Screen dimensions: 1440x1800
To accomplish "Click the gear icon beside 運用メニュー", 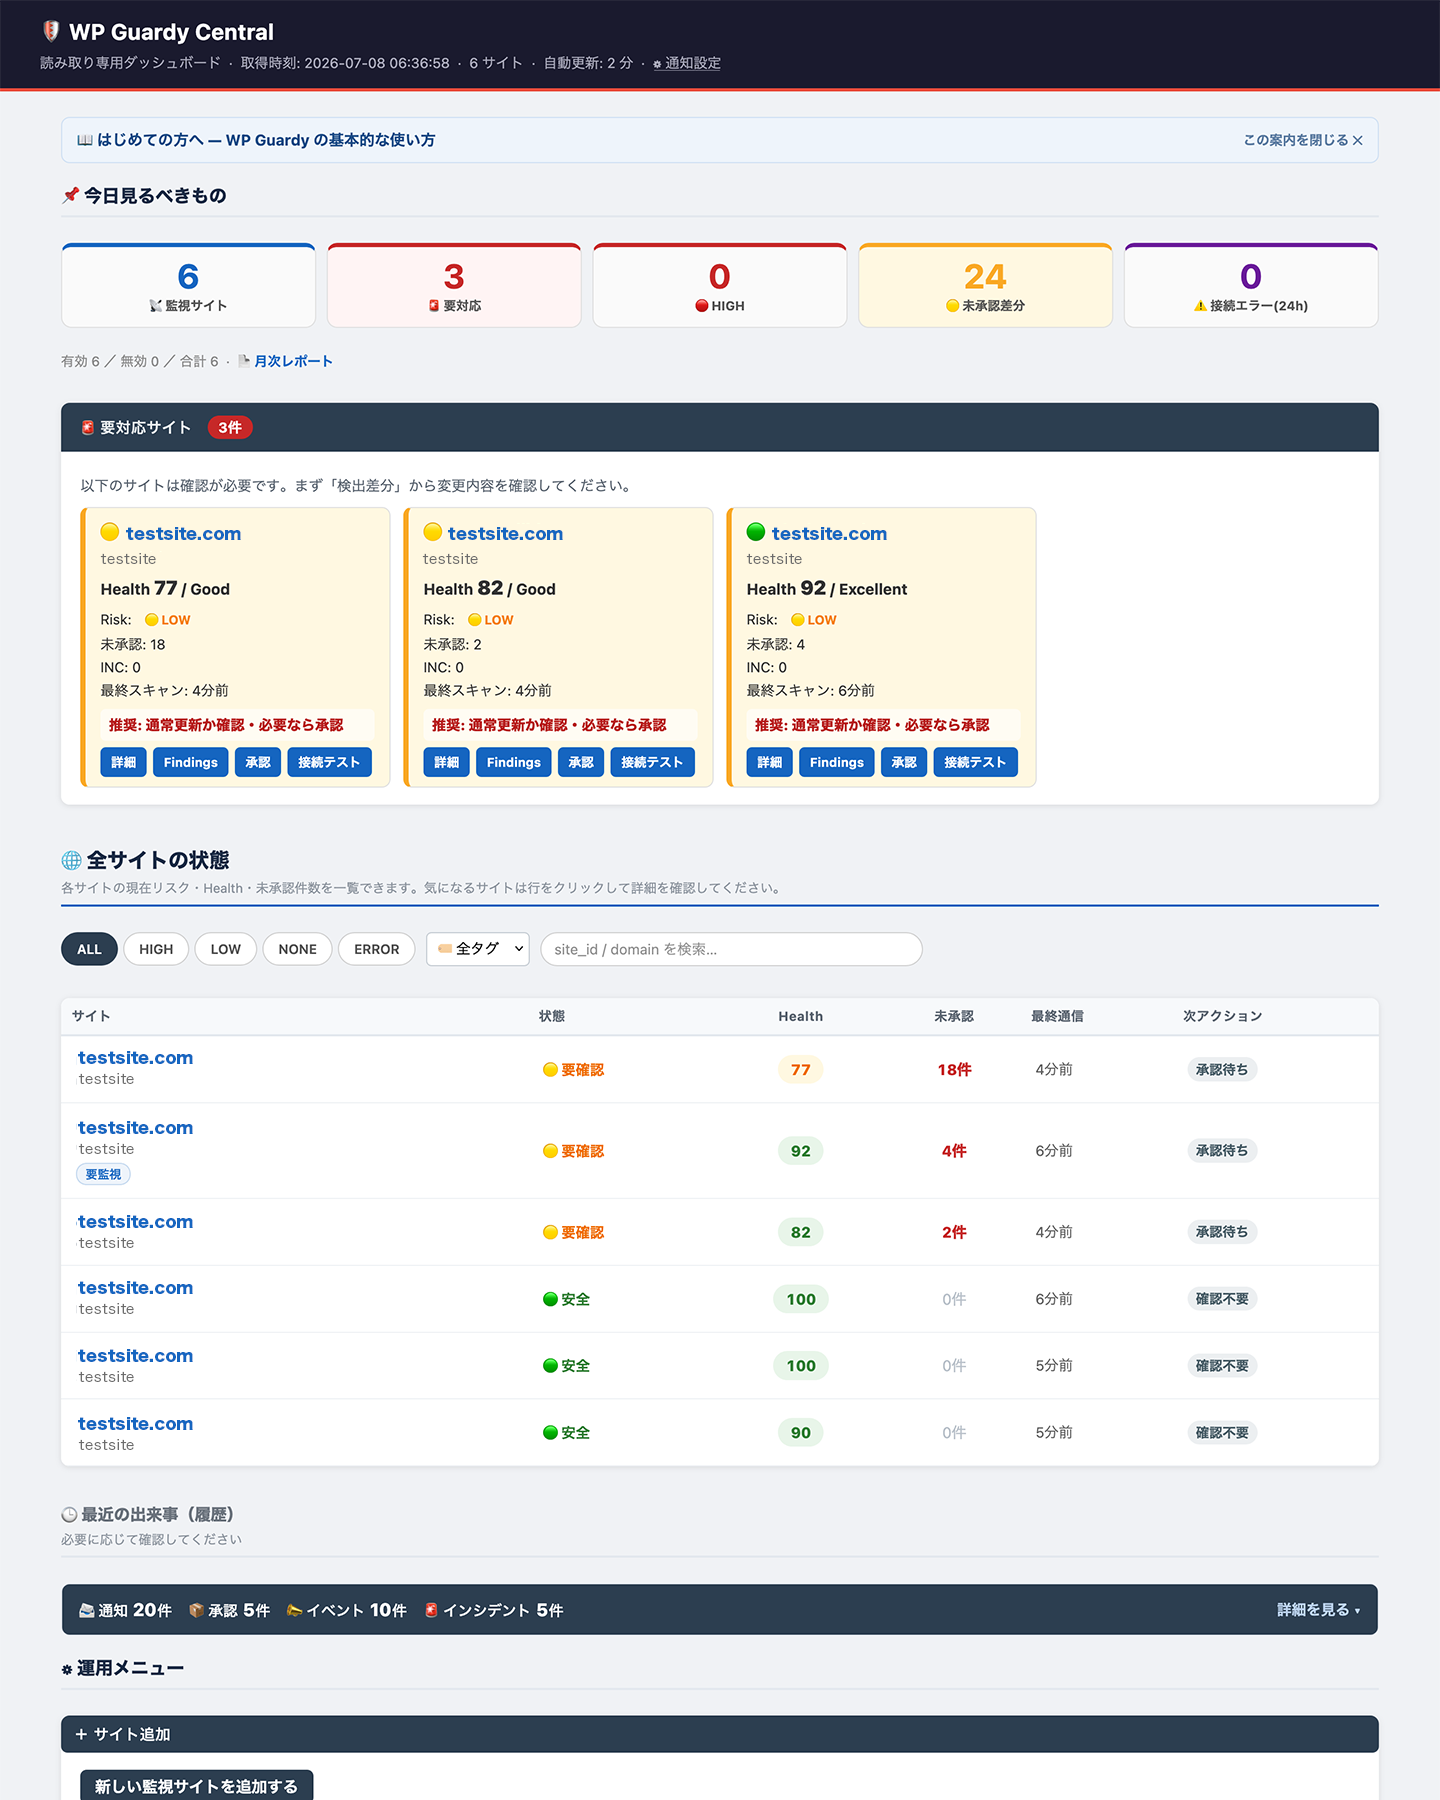I will click(67, 1669).
